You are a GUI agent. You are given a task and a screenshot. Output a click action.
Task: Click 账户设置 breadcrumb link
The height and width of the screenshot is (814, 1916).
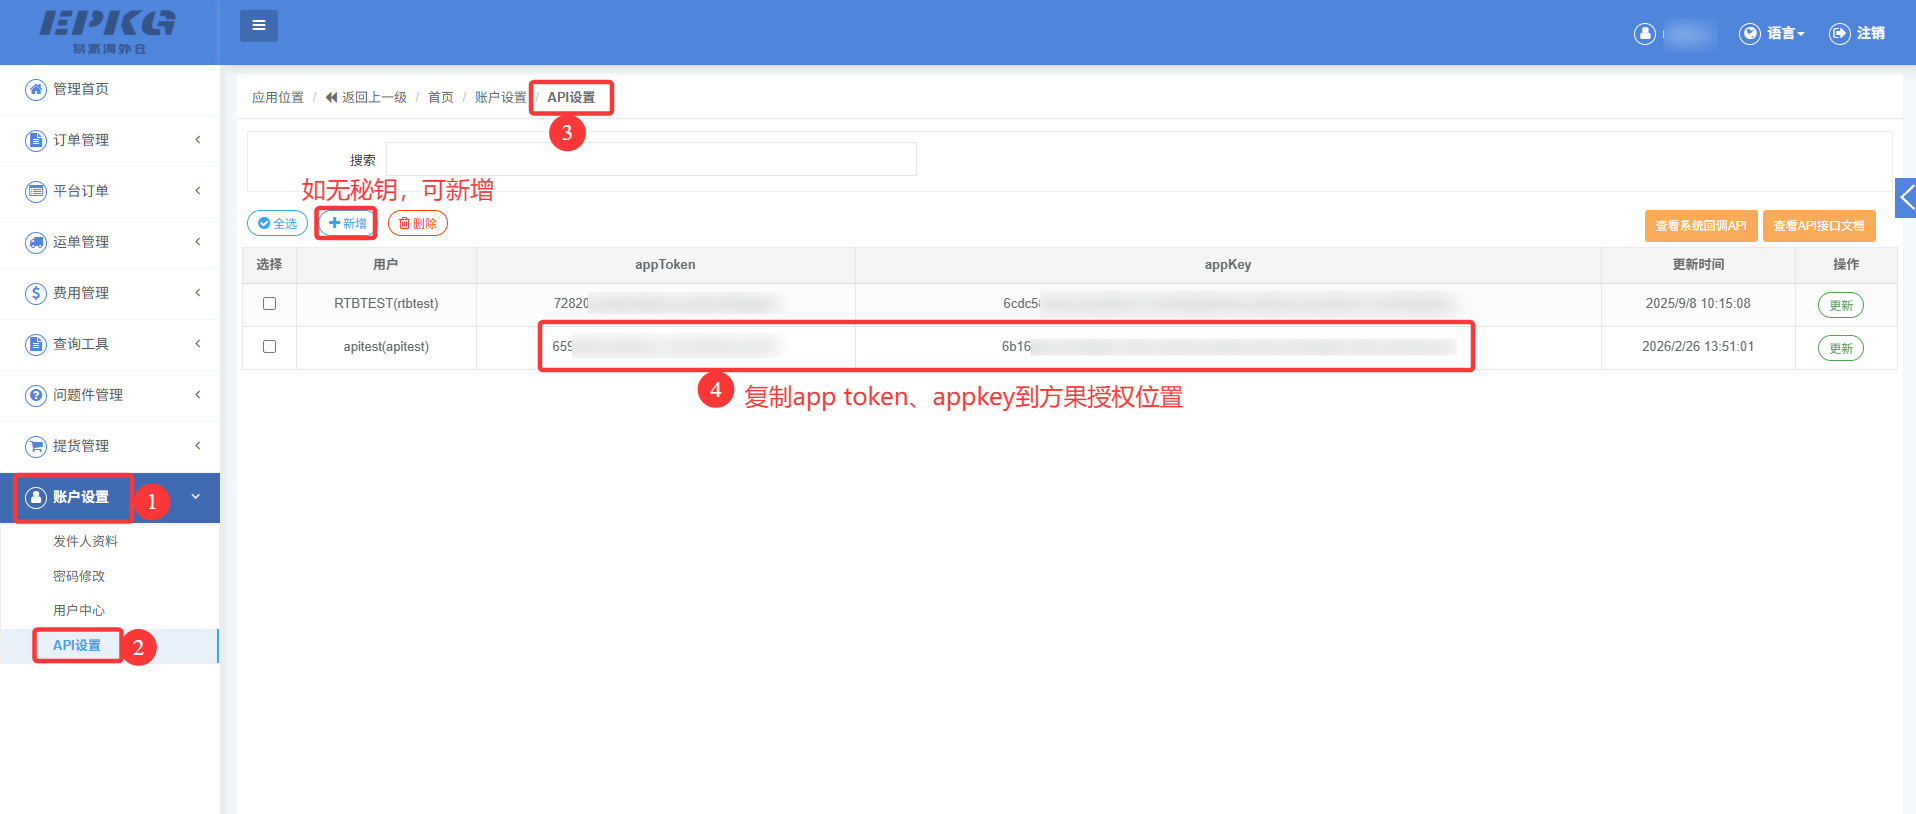500,97
